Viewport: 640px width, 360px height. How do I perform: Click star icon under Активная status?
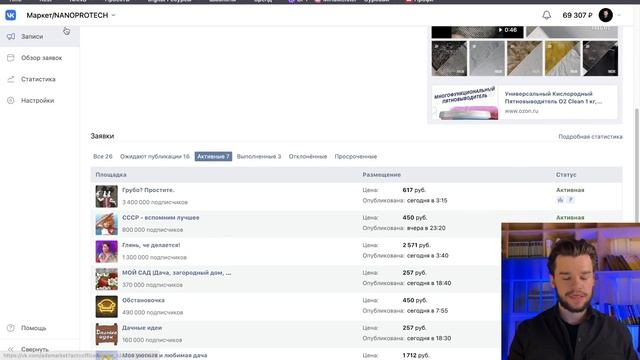pos(560,200)
